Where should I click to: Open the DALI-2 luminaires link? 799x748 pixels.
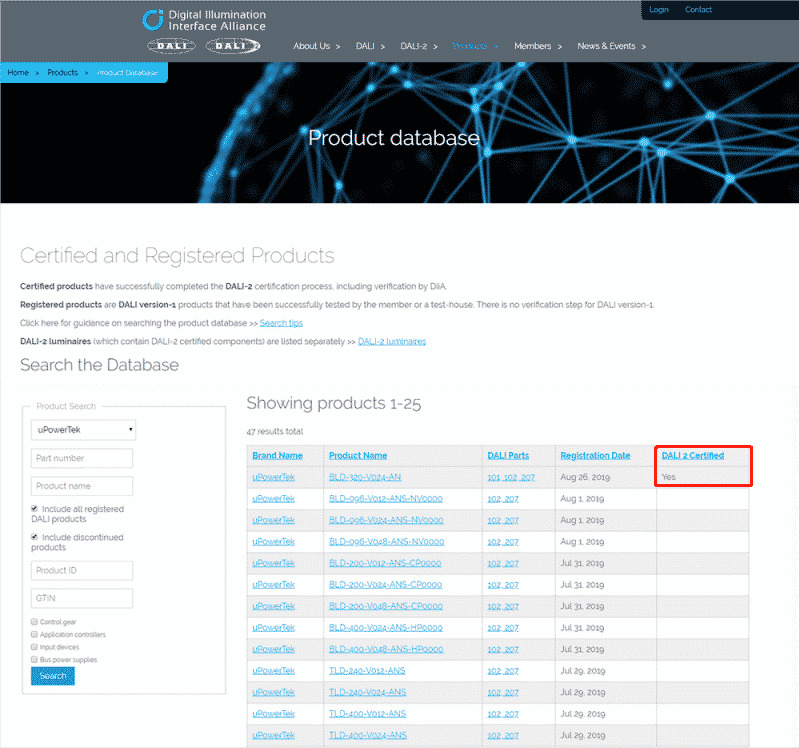[392, 341]
